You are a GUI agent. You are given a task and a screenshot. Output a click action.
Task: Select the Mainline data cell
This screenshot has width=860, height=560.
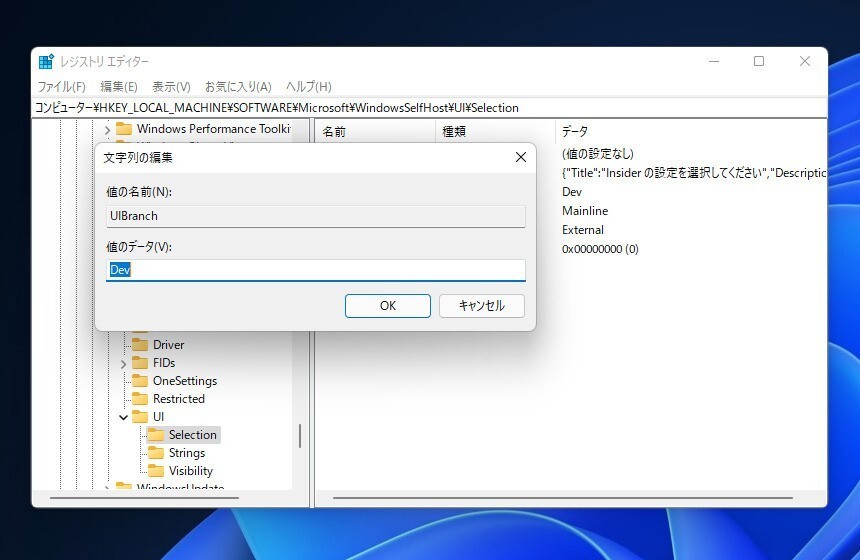click(x=585, y=211)
